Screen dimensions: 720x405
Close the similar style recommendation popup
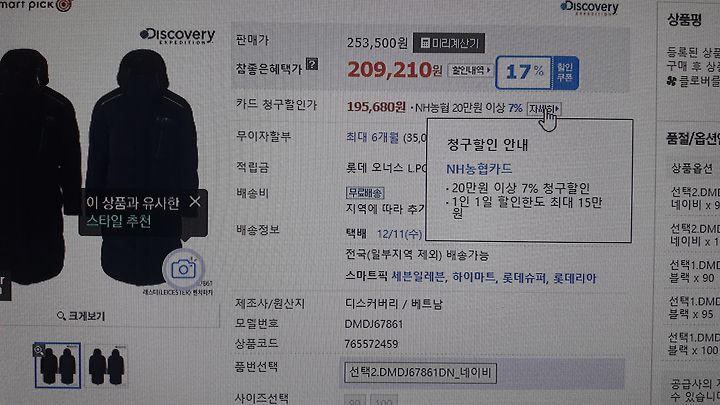pos(195,201)
